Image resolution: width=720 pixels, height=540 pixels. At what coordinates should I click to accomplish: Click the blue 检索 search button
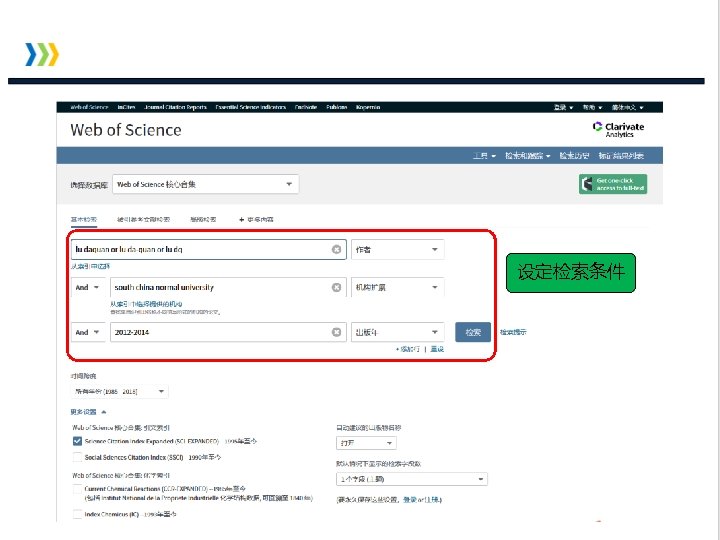pos(473,332)
